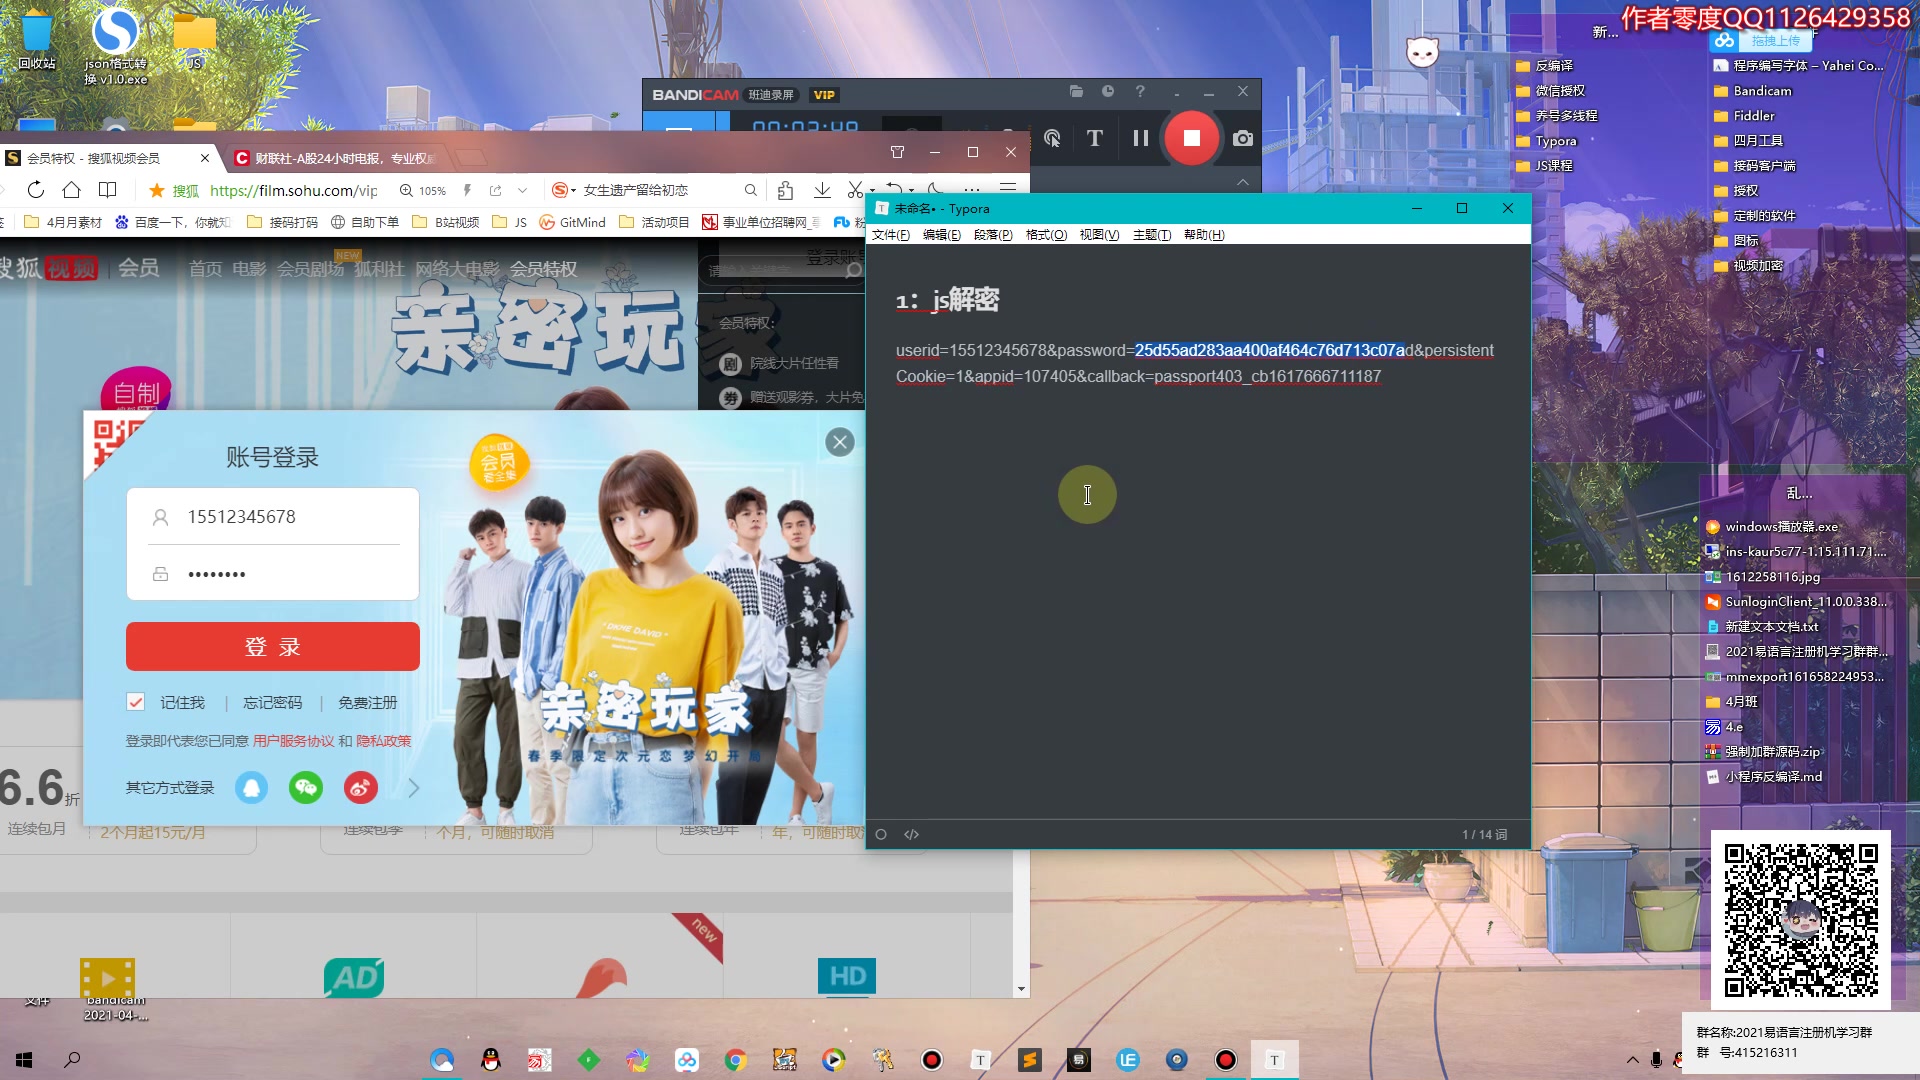Toggle Typora source code mode
1920x1080 pixels.
(911, 834)
